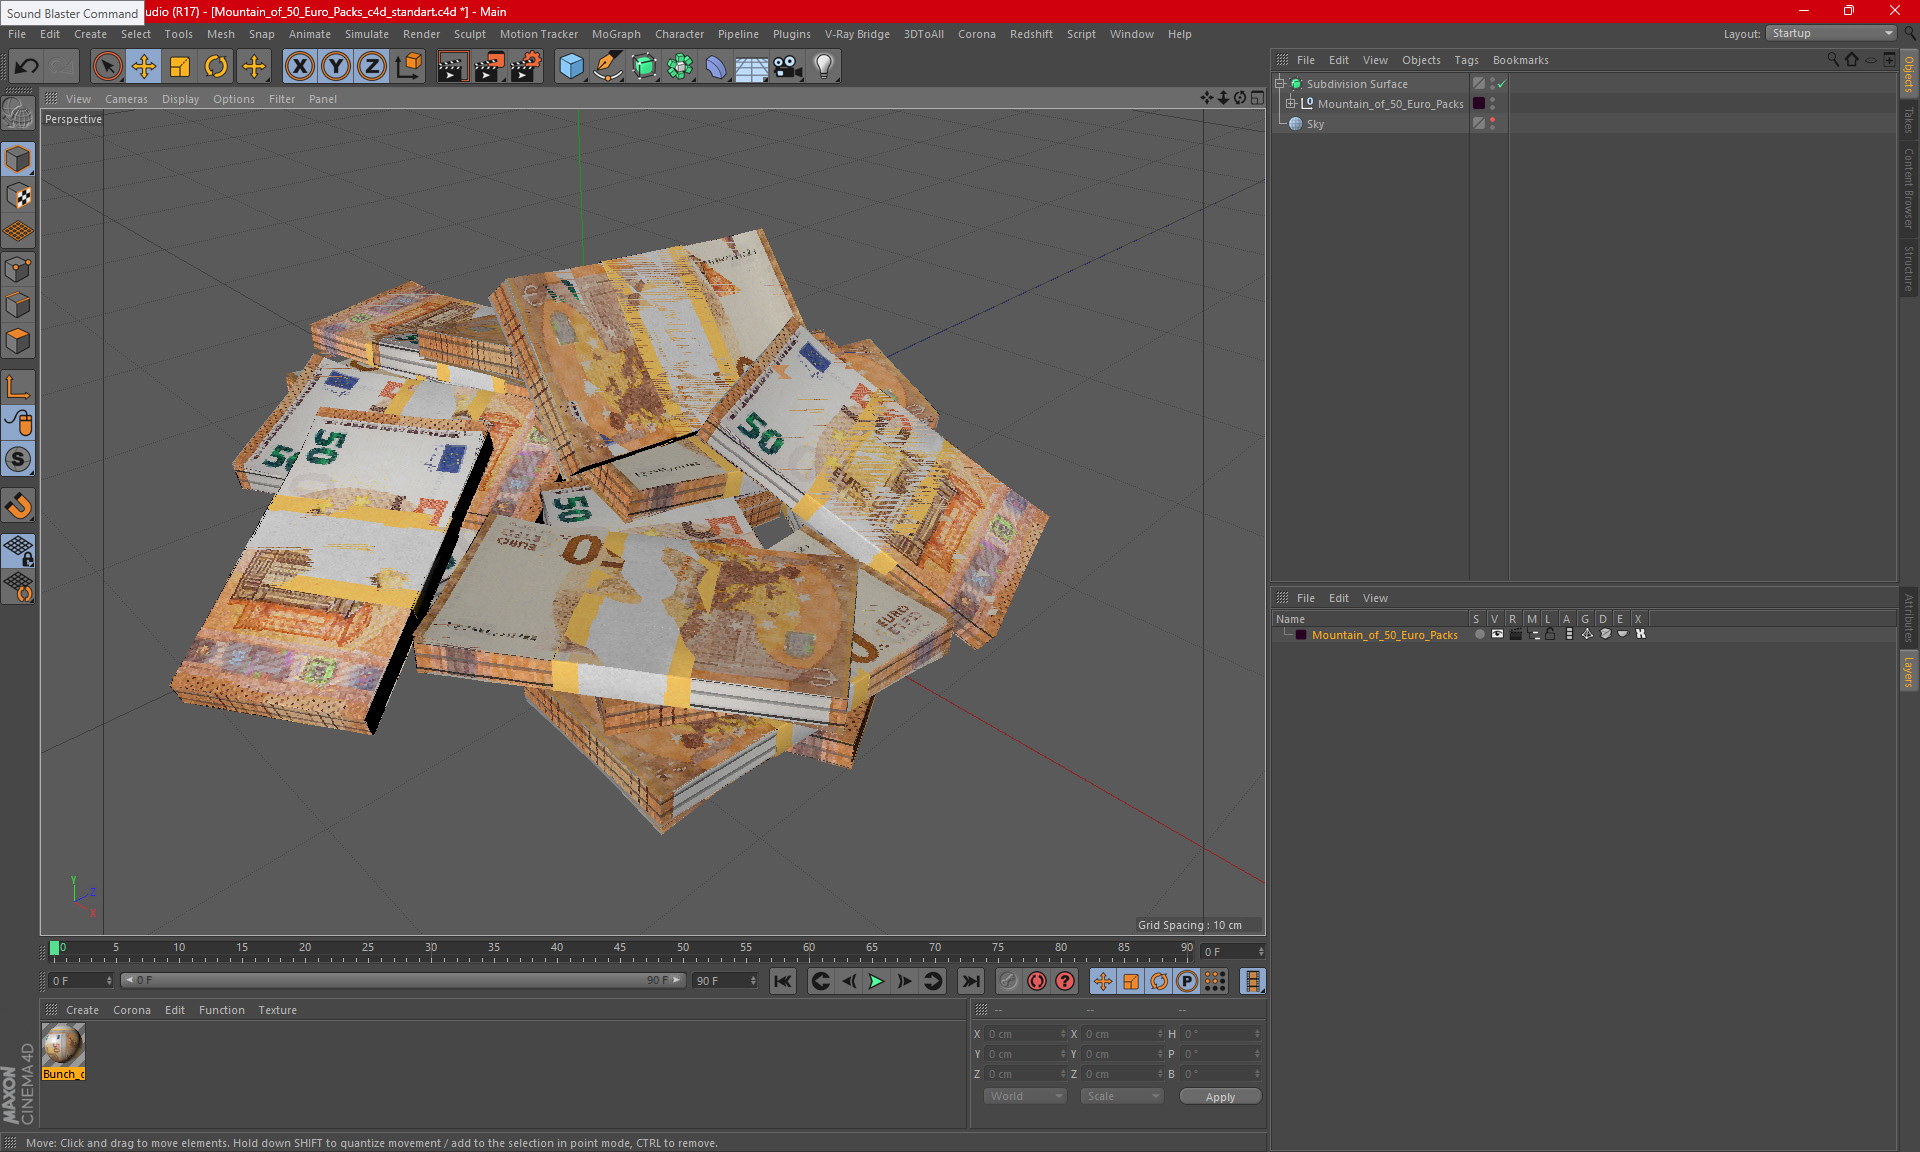Switch coordinate system icon
The height and width of the screenshot is (1152, 1920).
(409, 67)
